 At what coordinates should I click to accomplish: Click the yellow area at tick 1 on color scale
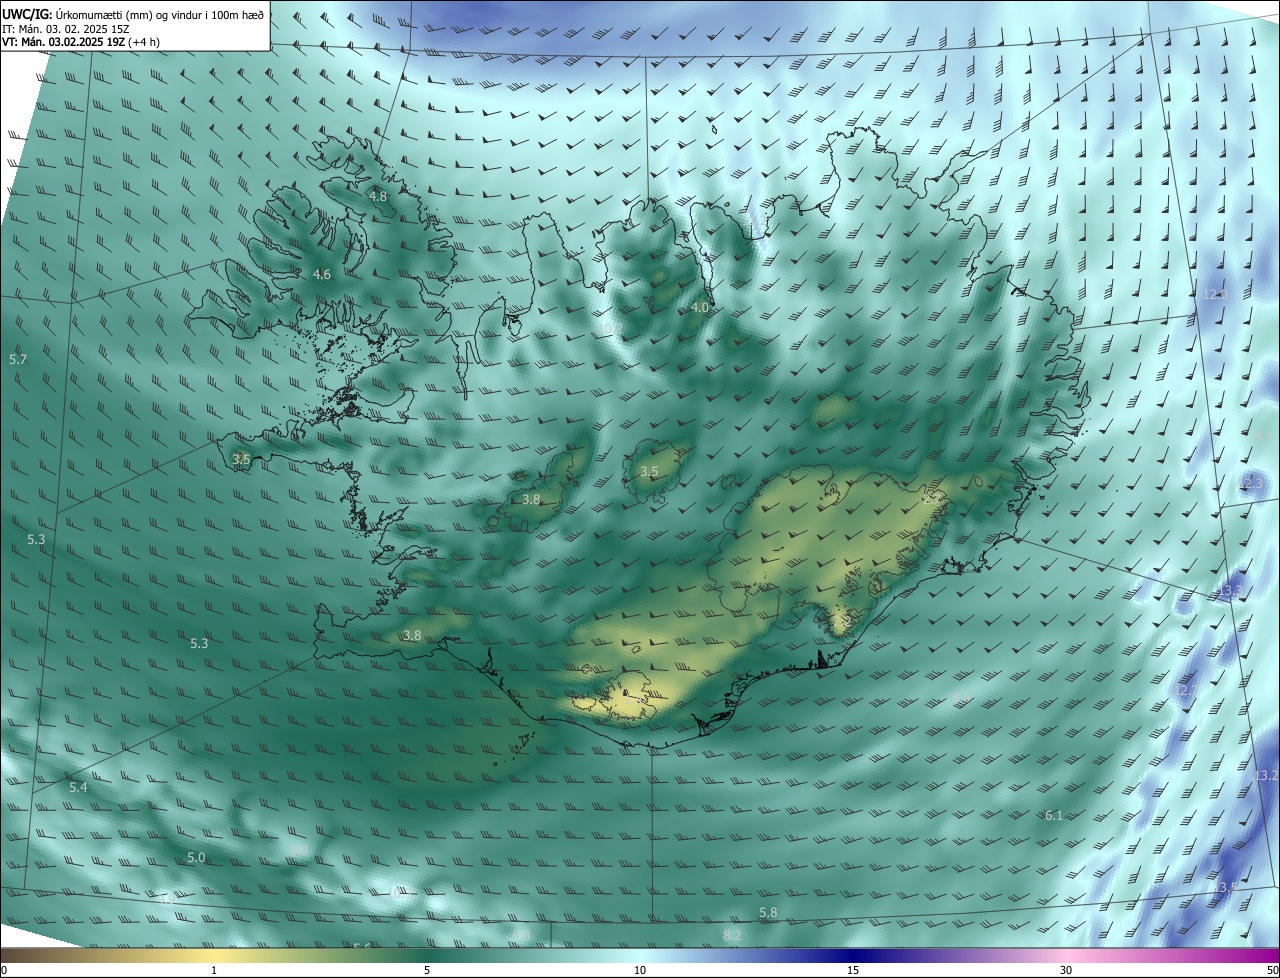click(214, 955)
